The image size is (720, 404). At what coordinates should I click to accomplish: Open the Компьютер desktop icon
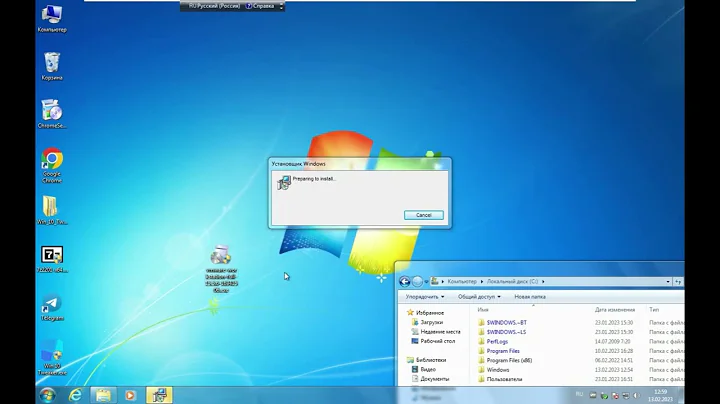pos(52,19)
